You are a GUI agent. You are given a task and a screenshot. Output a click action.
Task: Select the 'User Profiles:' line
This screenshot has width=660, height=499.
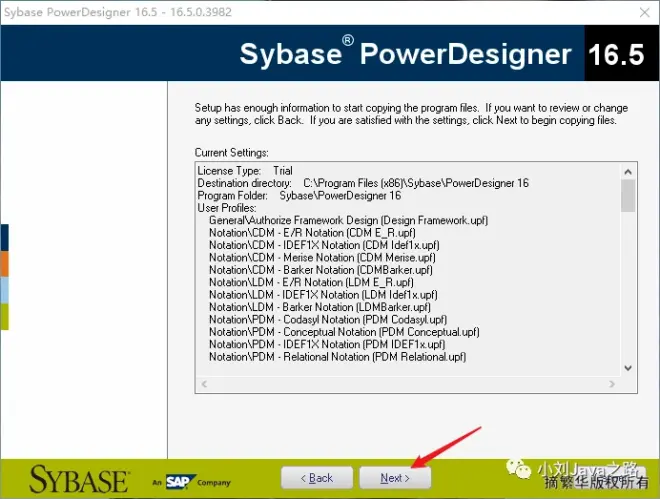click(x=226, y=208)
